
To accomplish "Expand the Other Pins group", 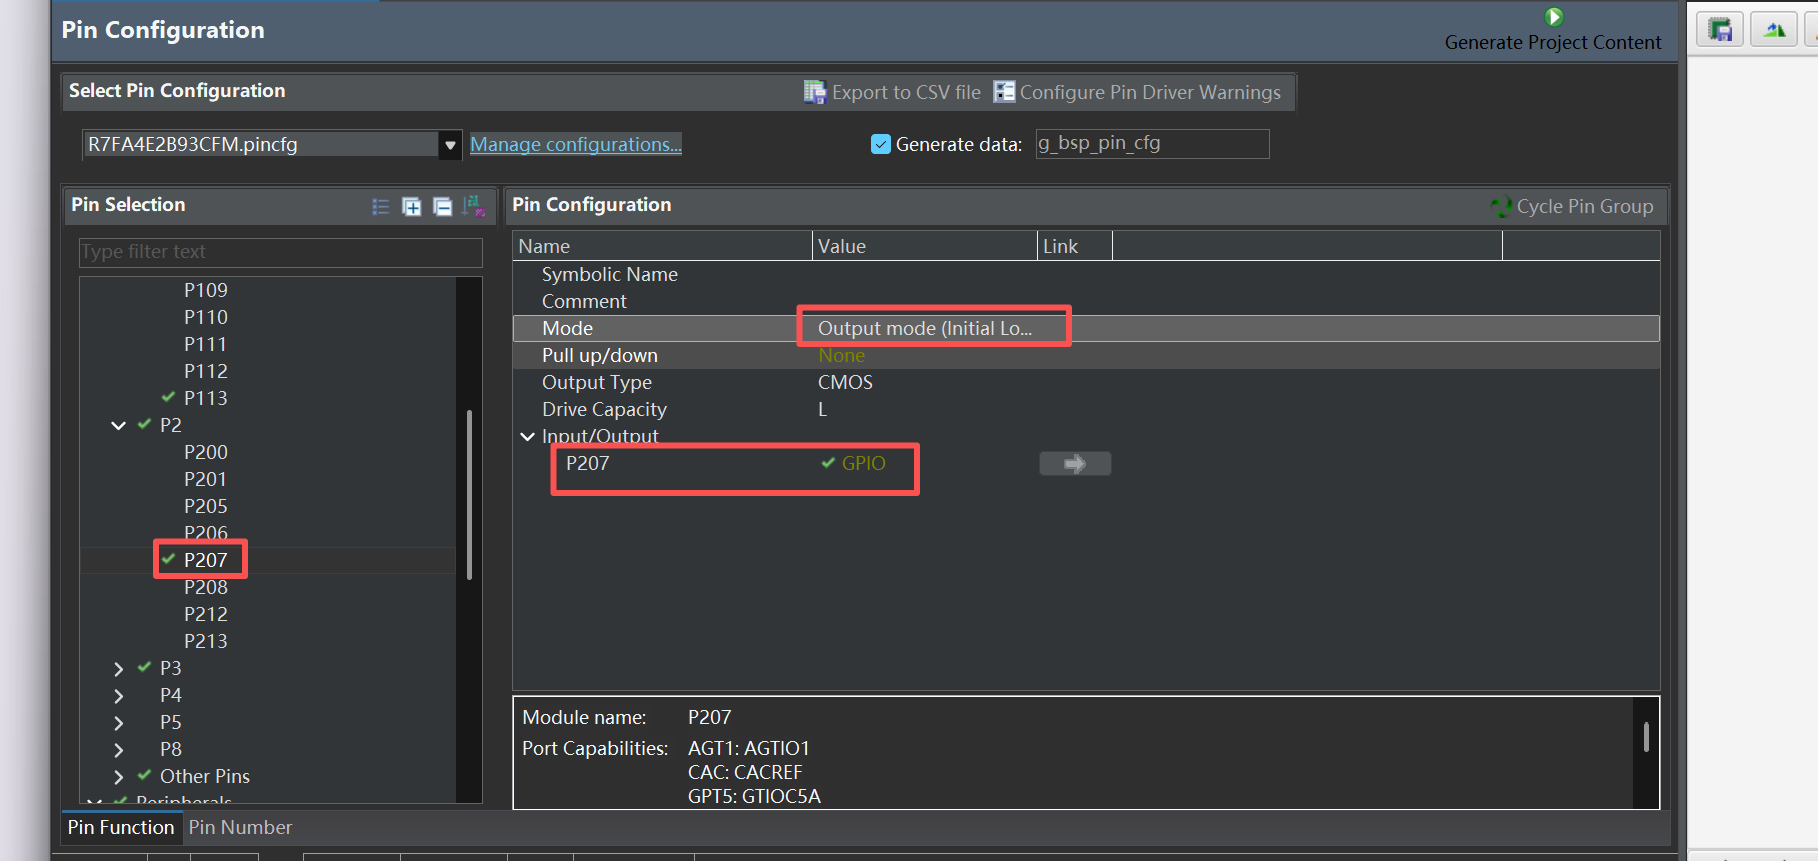I will pos(118,776).
